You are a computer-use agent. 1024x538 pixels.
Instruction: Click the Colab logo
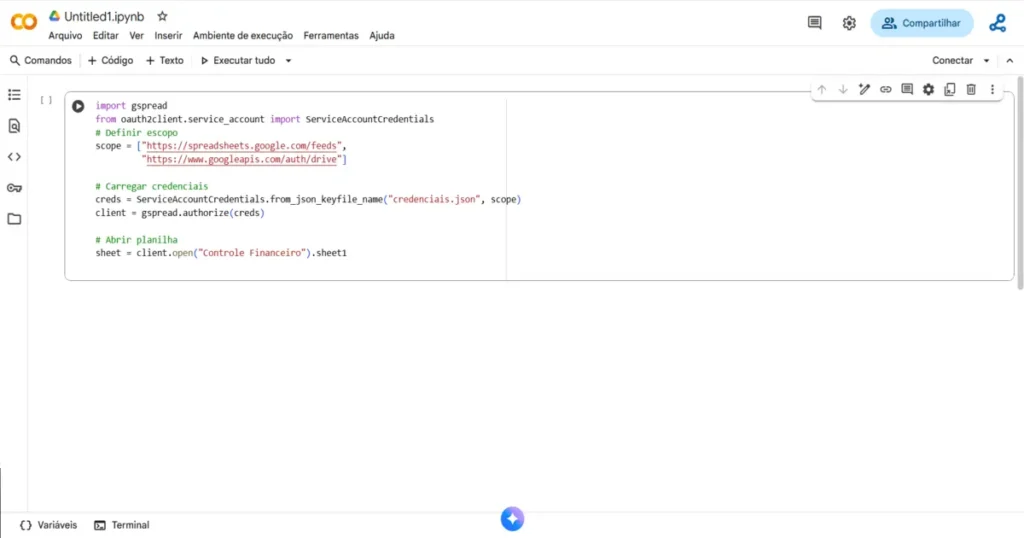[x=24, y=22]
